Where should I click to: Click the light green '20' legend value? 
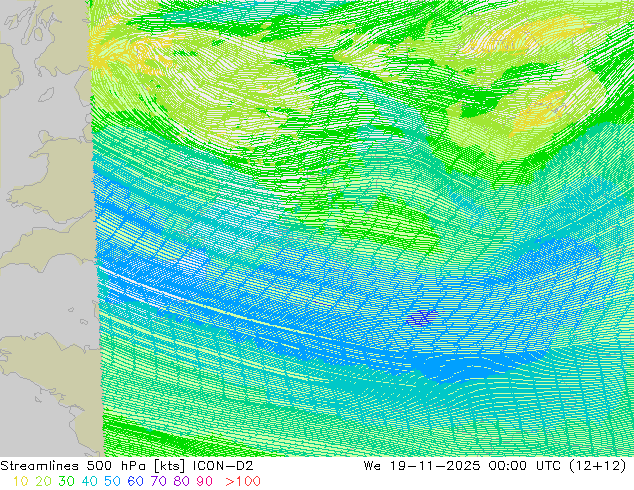43,481
